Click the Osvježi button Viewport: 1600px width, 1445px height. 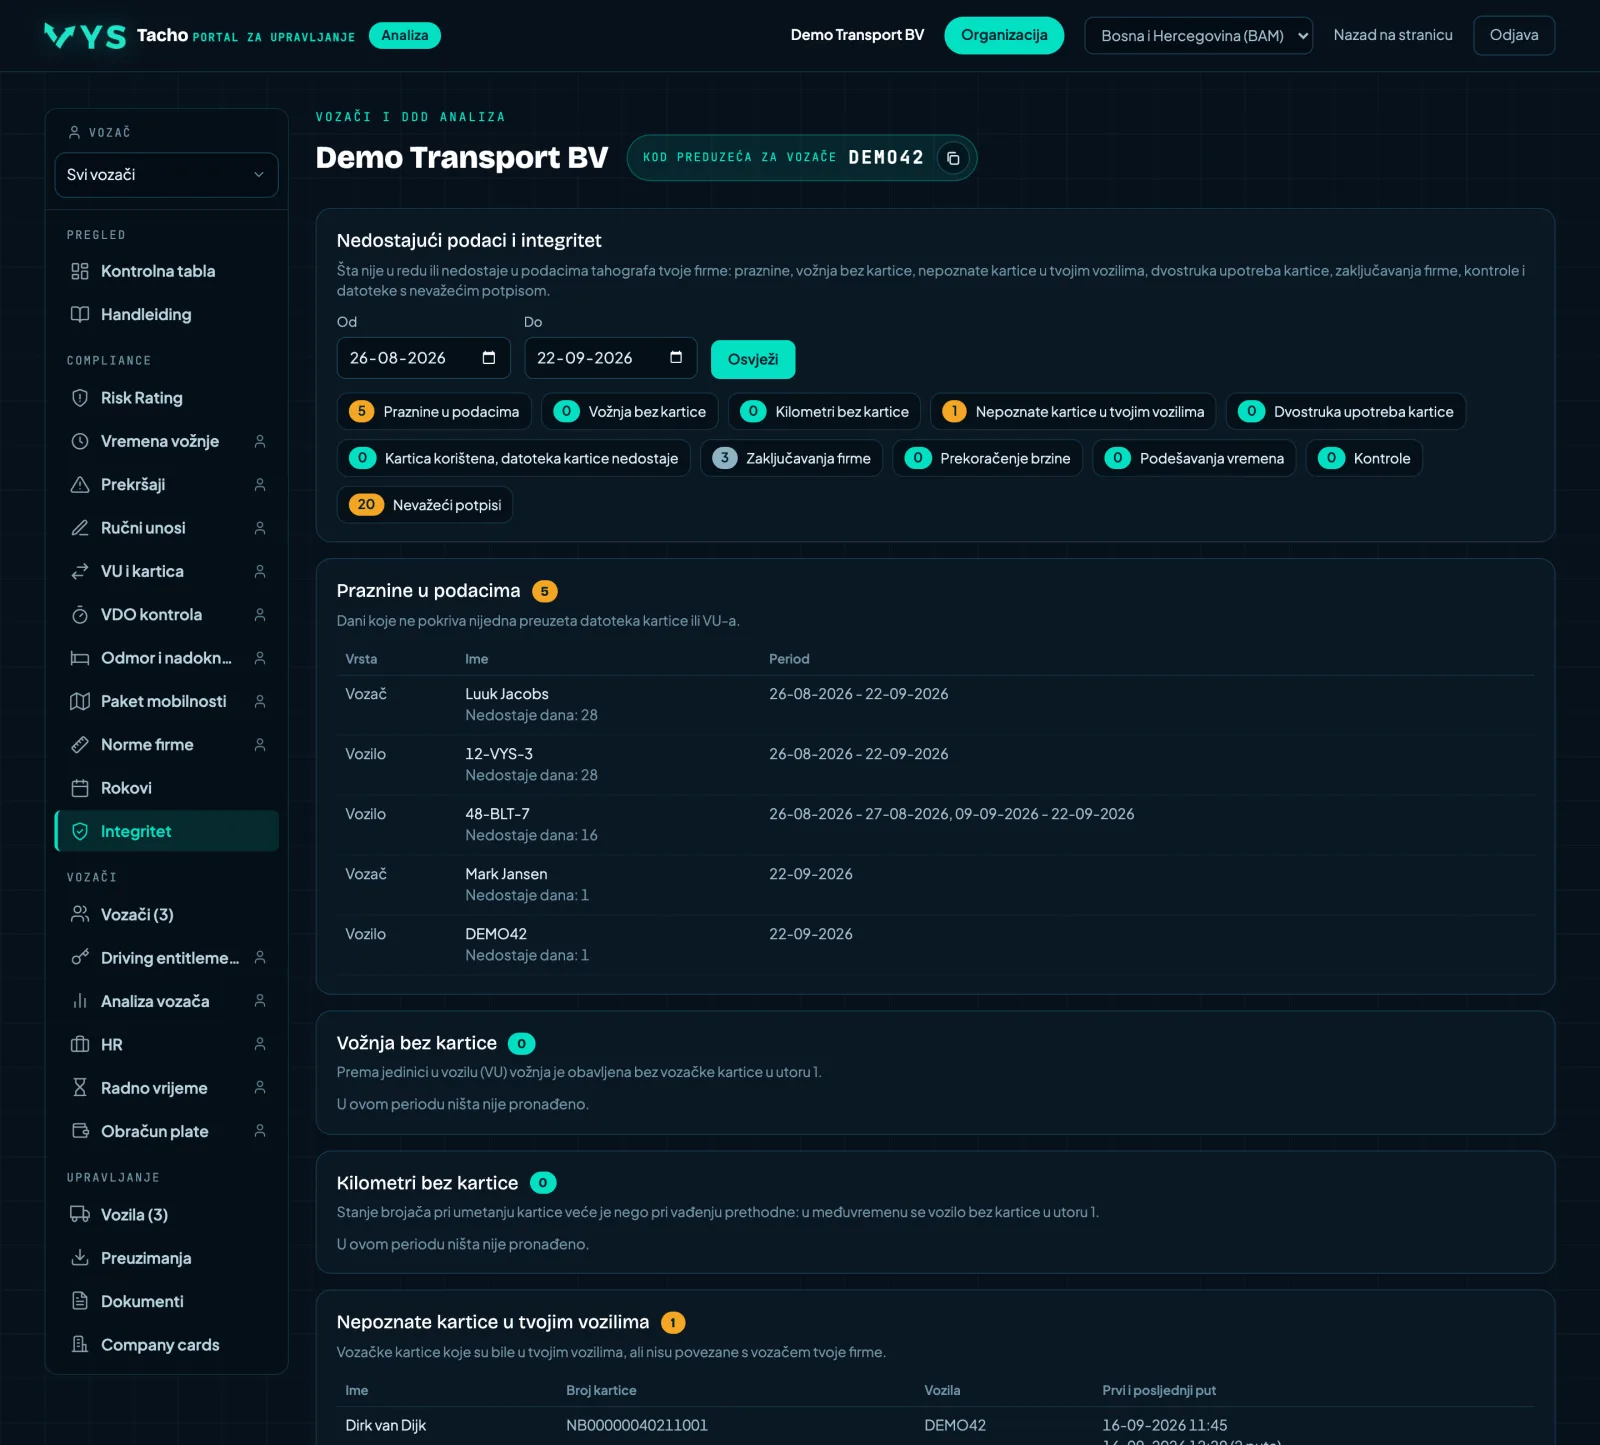[x=753, y=359]
